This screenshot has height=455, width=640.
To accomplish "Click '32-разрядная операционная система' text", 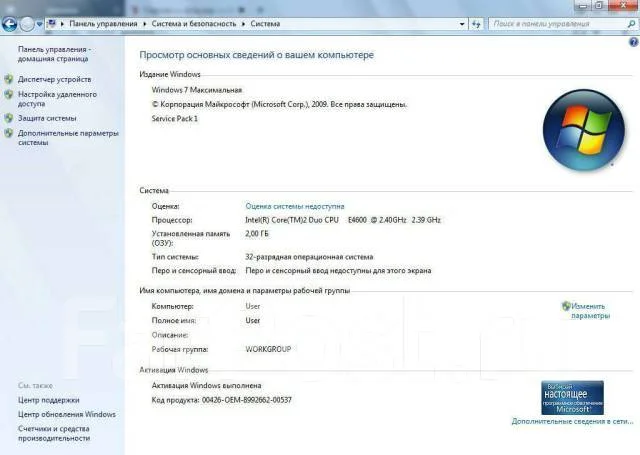I will pos(309,257).
